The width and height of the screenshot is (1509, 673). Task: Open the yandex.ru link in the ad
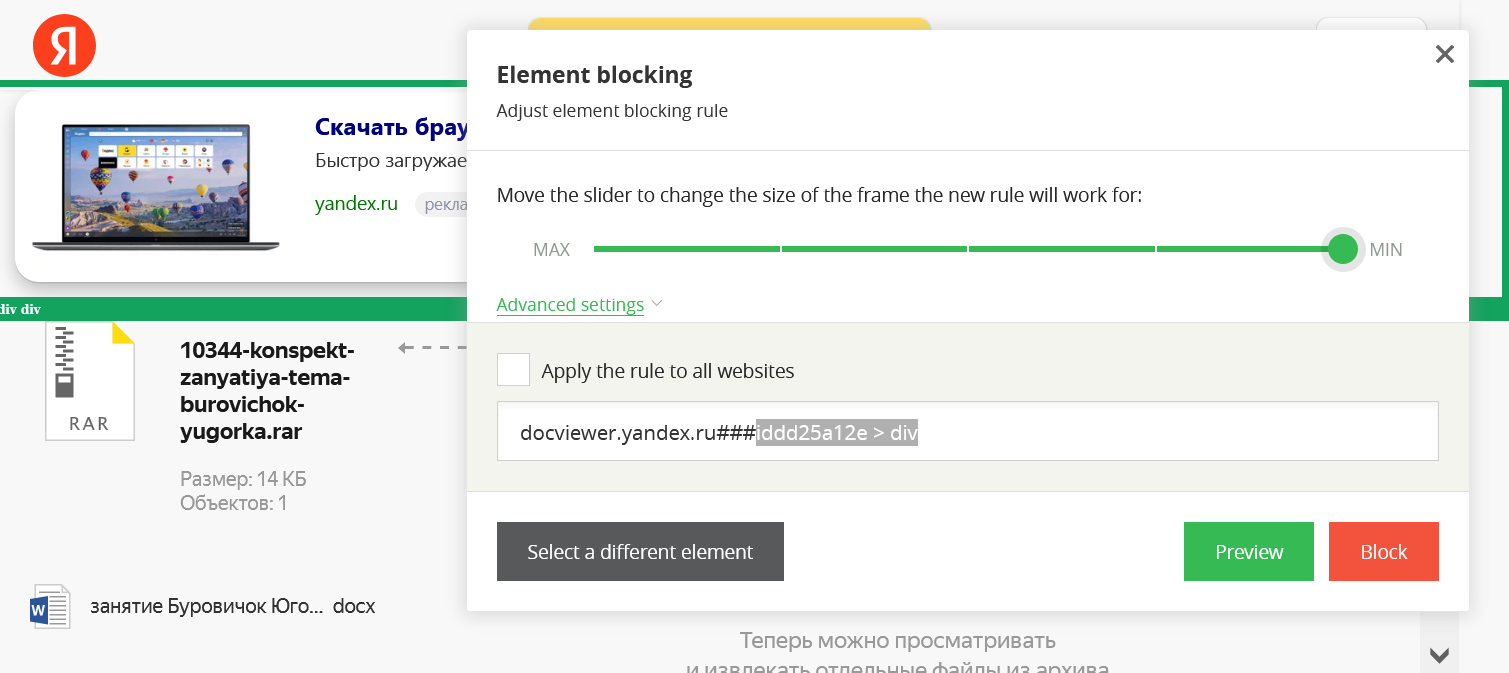pyautogui.click(x=356, y=204)
